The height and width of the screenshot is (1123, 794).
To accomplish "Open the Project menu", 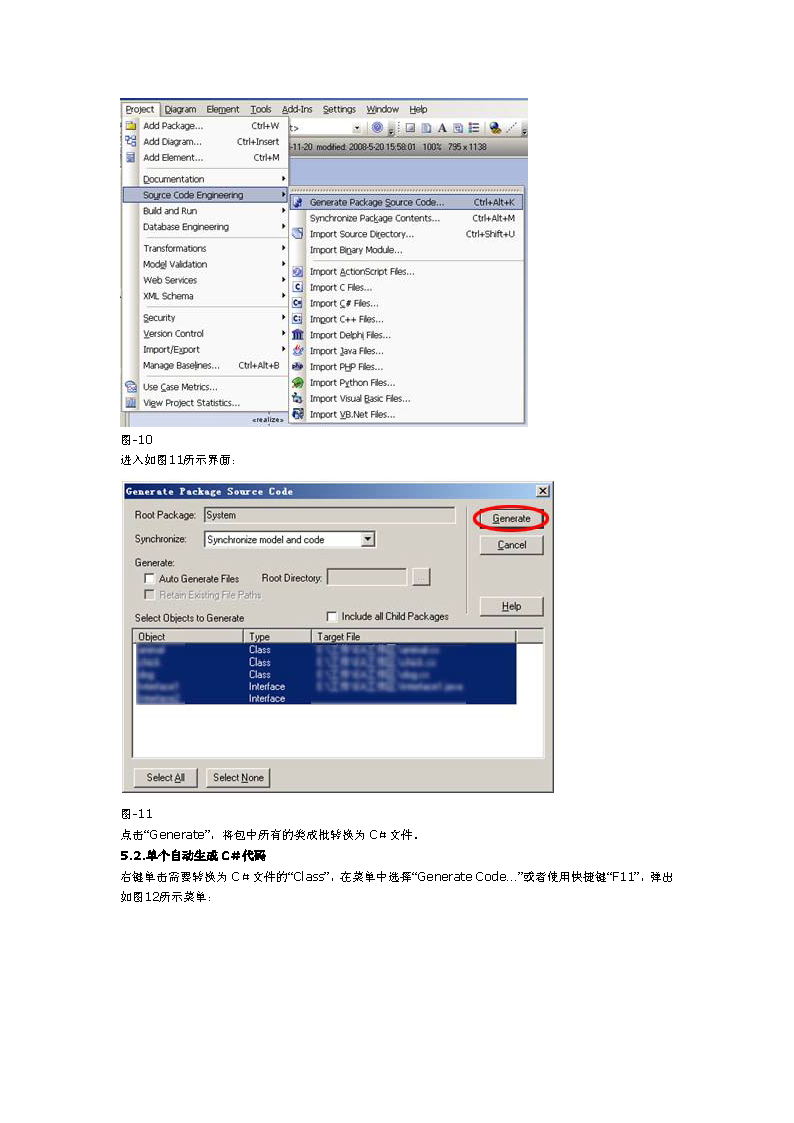I will 140,110.
